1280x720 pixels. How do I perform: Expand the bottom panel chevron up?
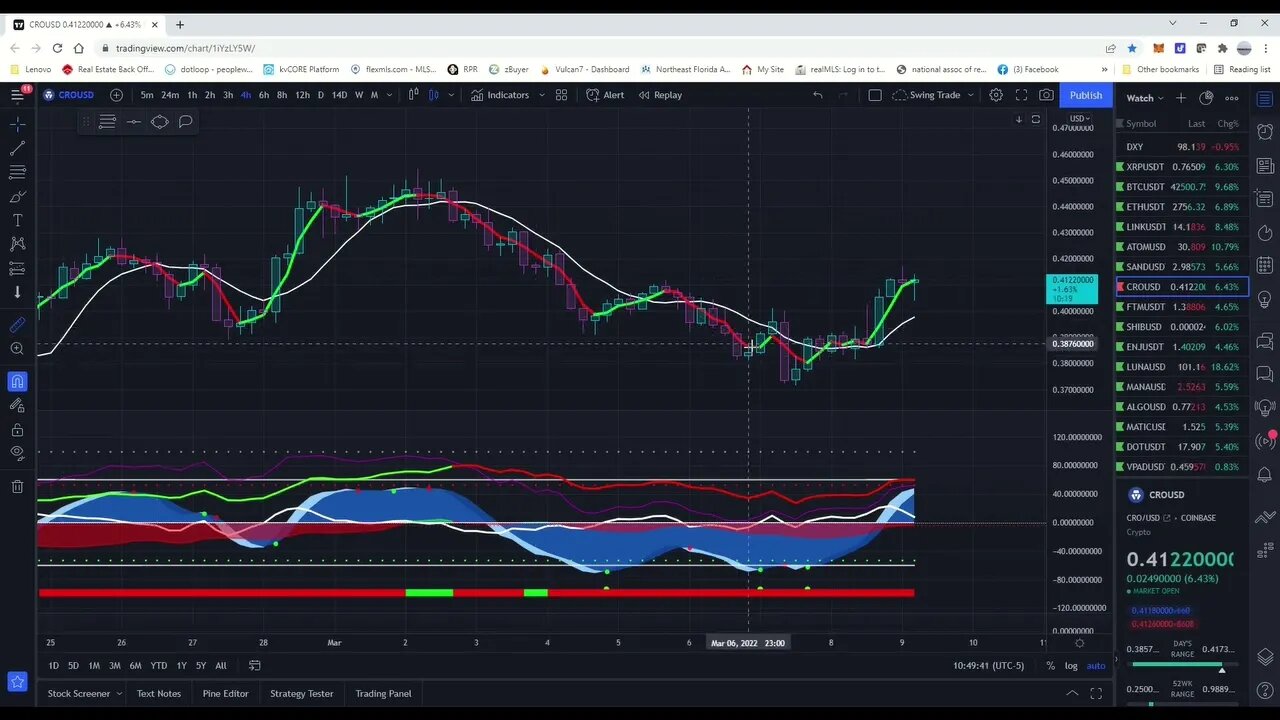(1072, 693)
